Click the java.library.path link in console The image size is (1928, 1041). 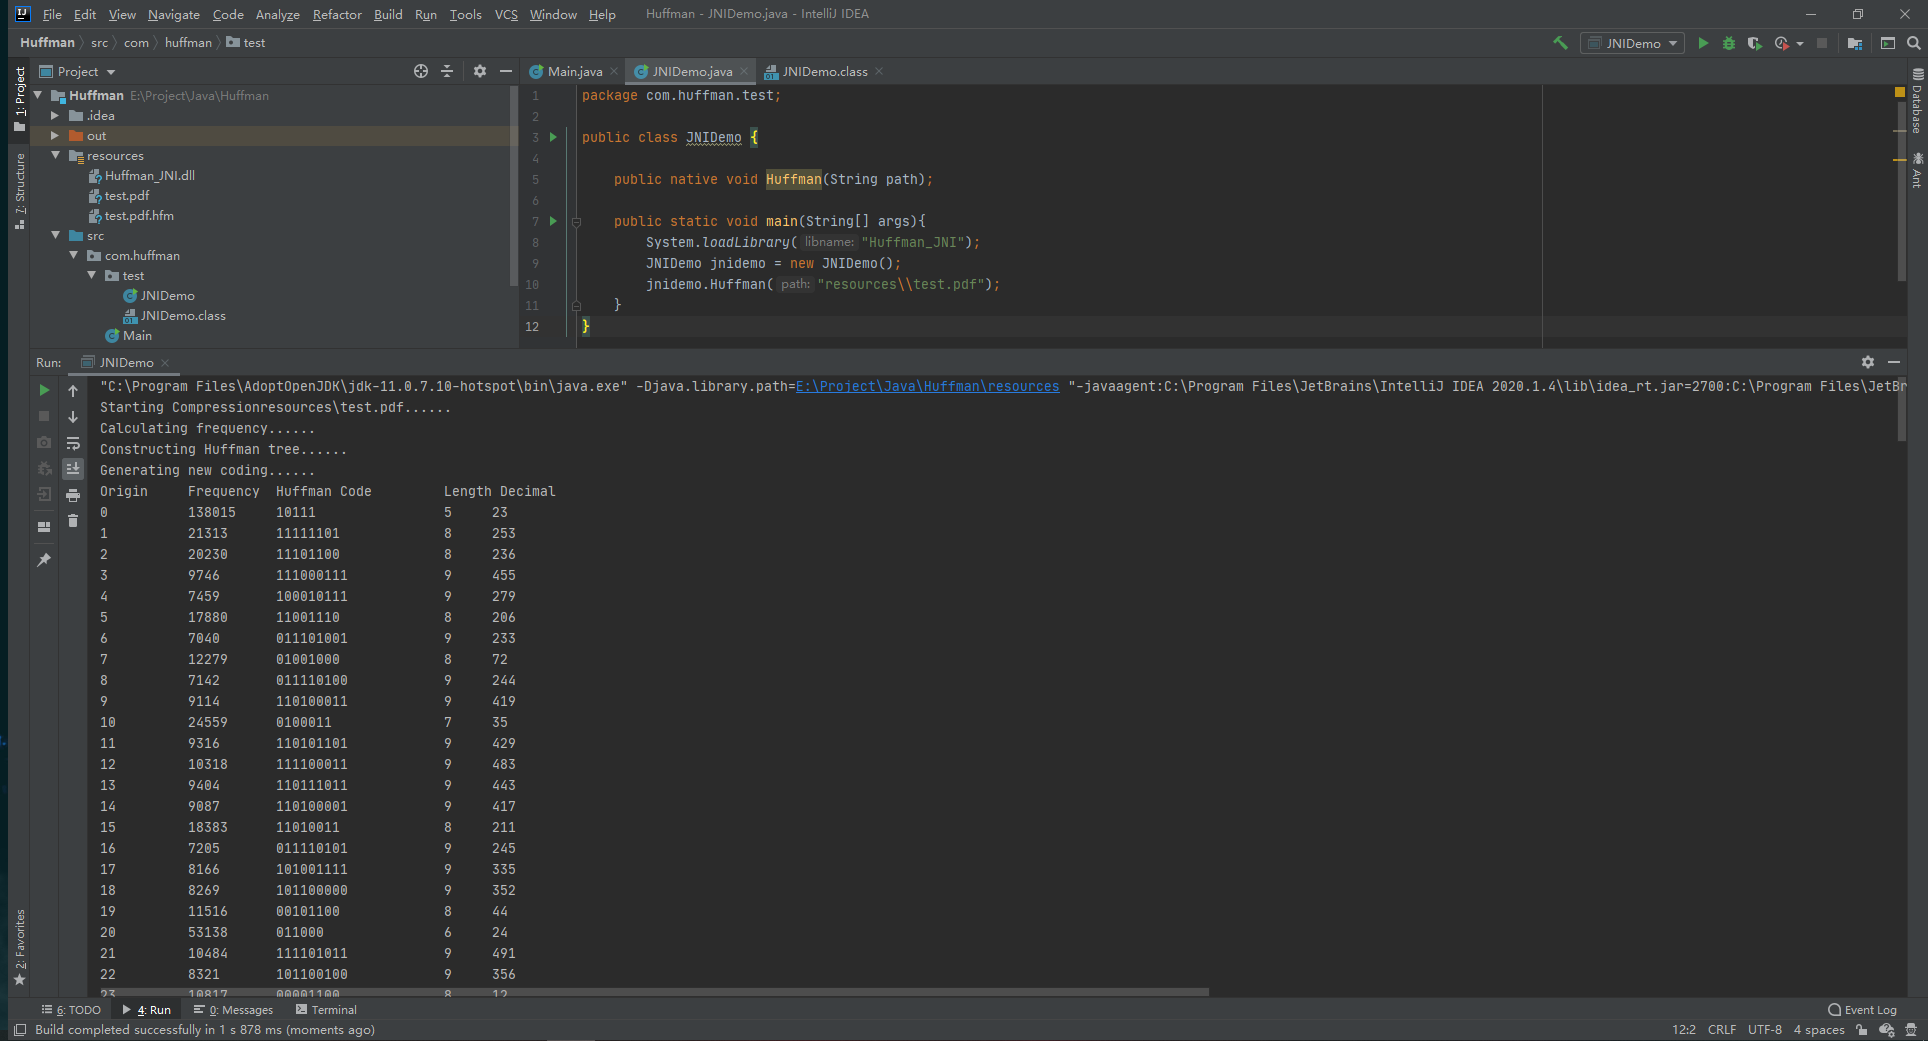pos(927,386)
